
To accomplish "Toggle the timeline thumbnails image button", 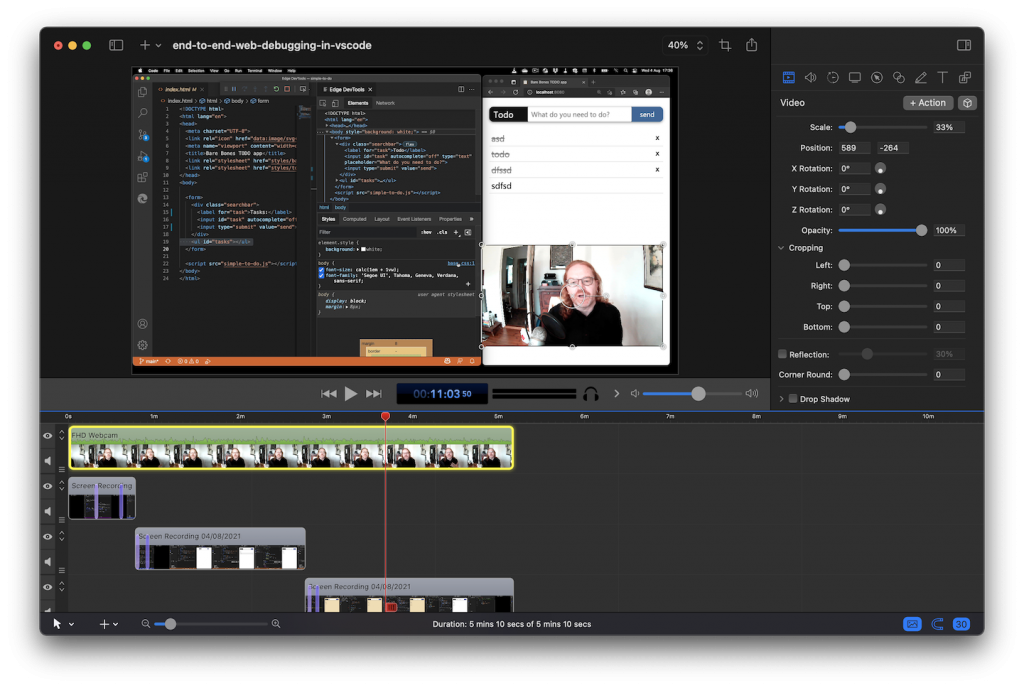I will point(912,624).
